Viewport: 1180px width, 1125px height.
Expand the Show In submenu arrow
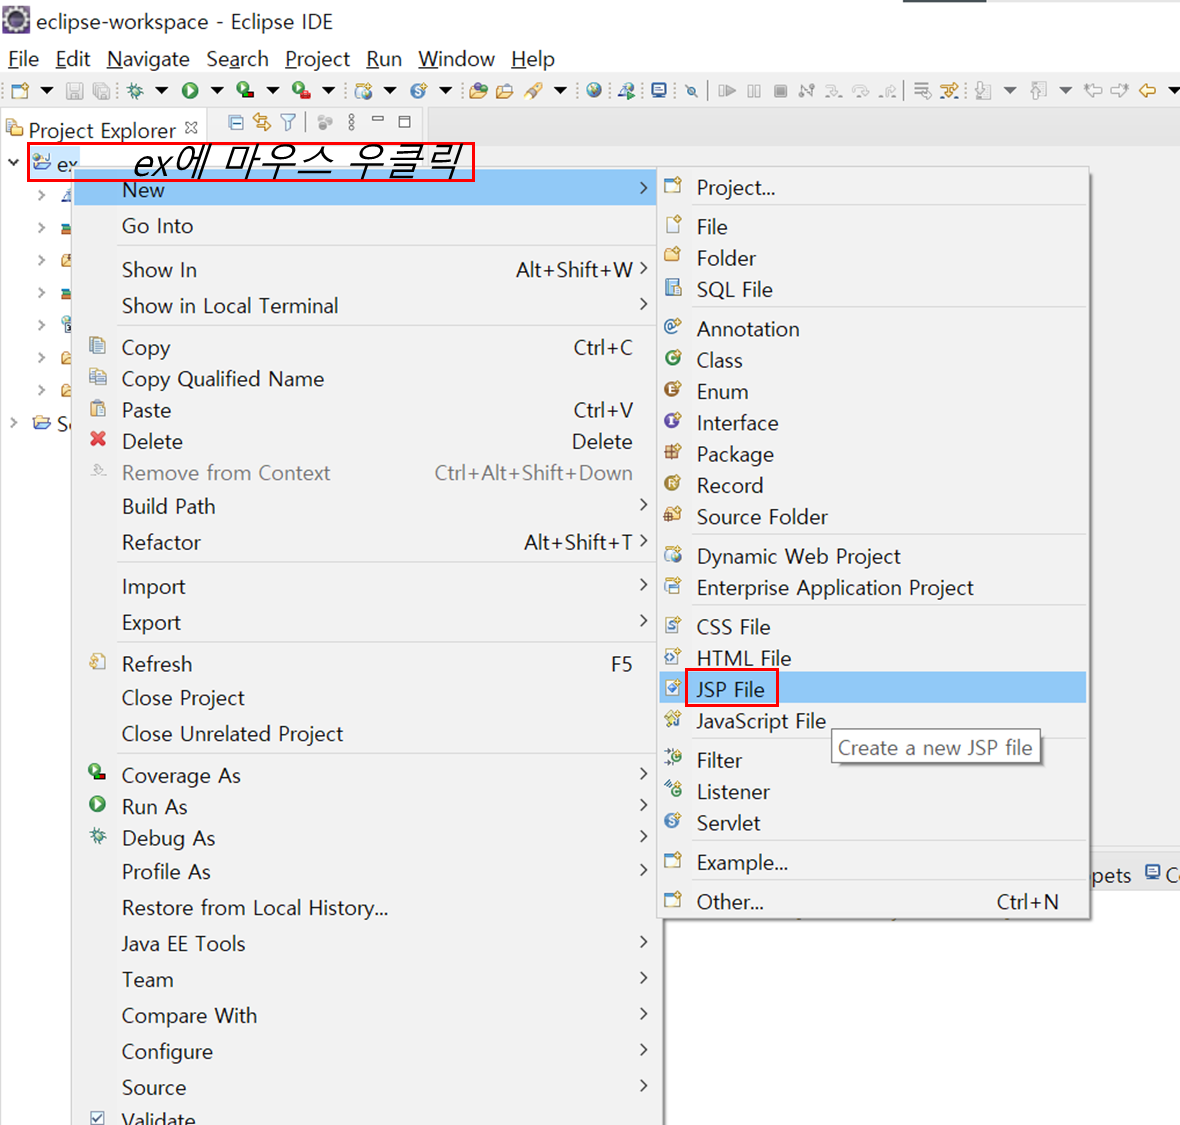pos(643,269)
